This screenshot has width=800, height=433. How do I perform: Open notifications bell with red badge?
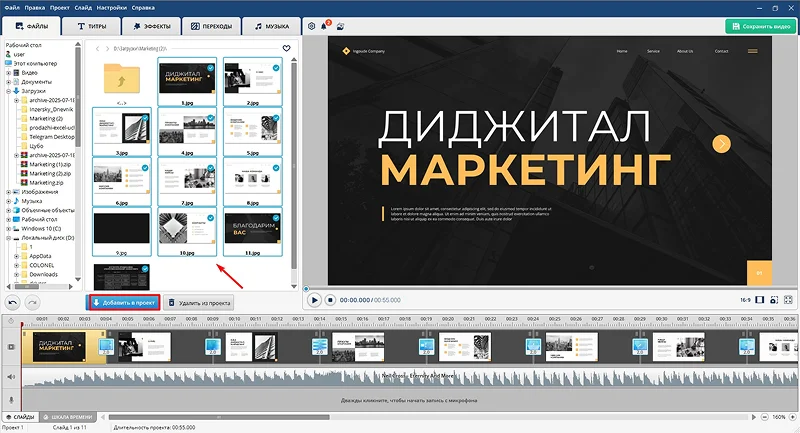324,26
